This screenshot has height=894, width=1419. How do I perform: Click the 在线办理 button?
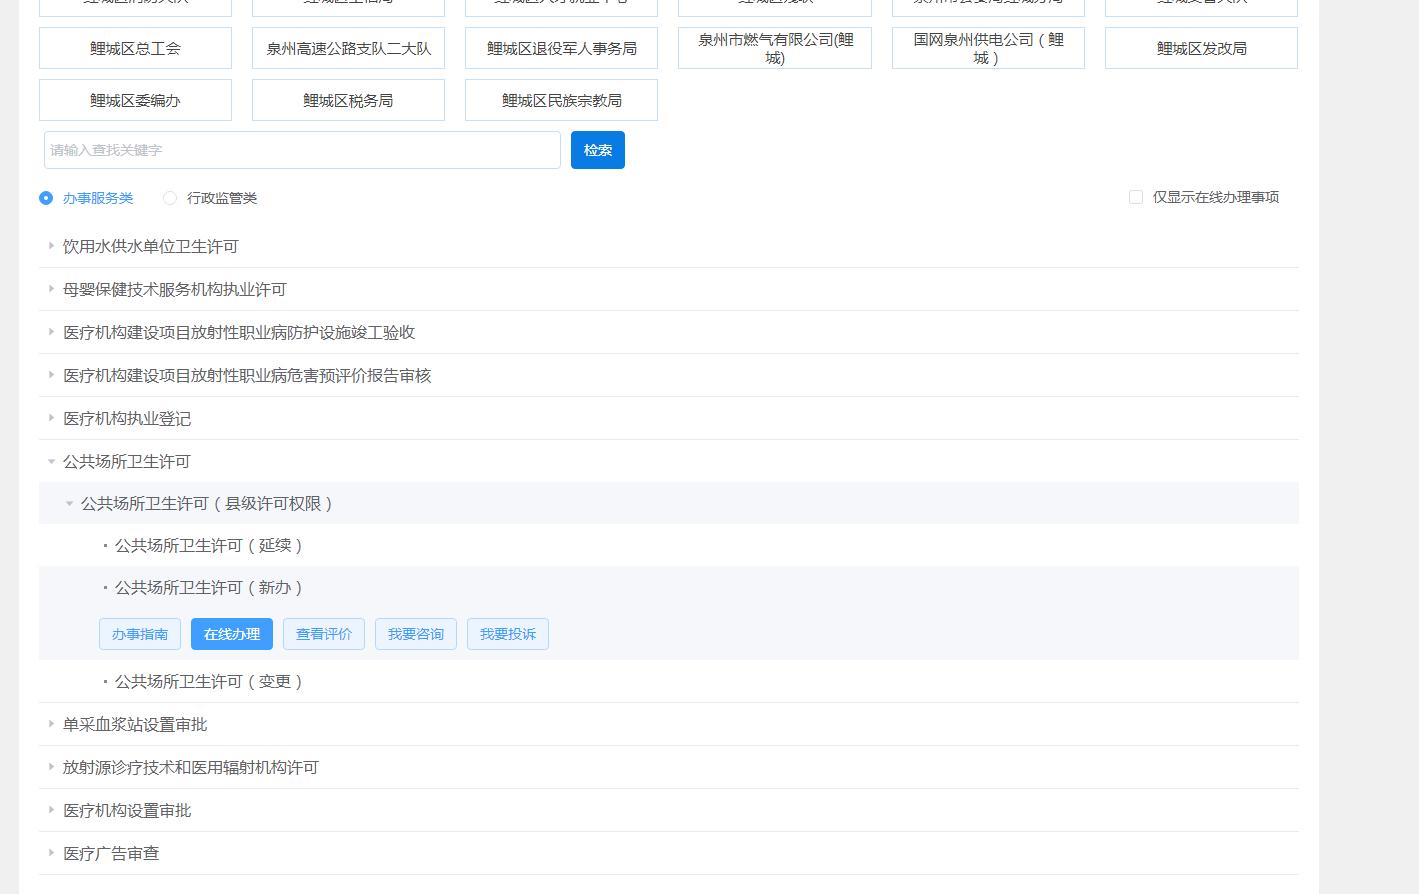[232, 634]
